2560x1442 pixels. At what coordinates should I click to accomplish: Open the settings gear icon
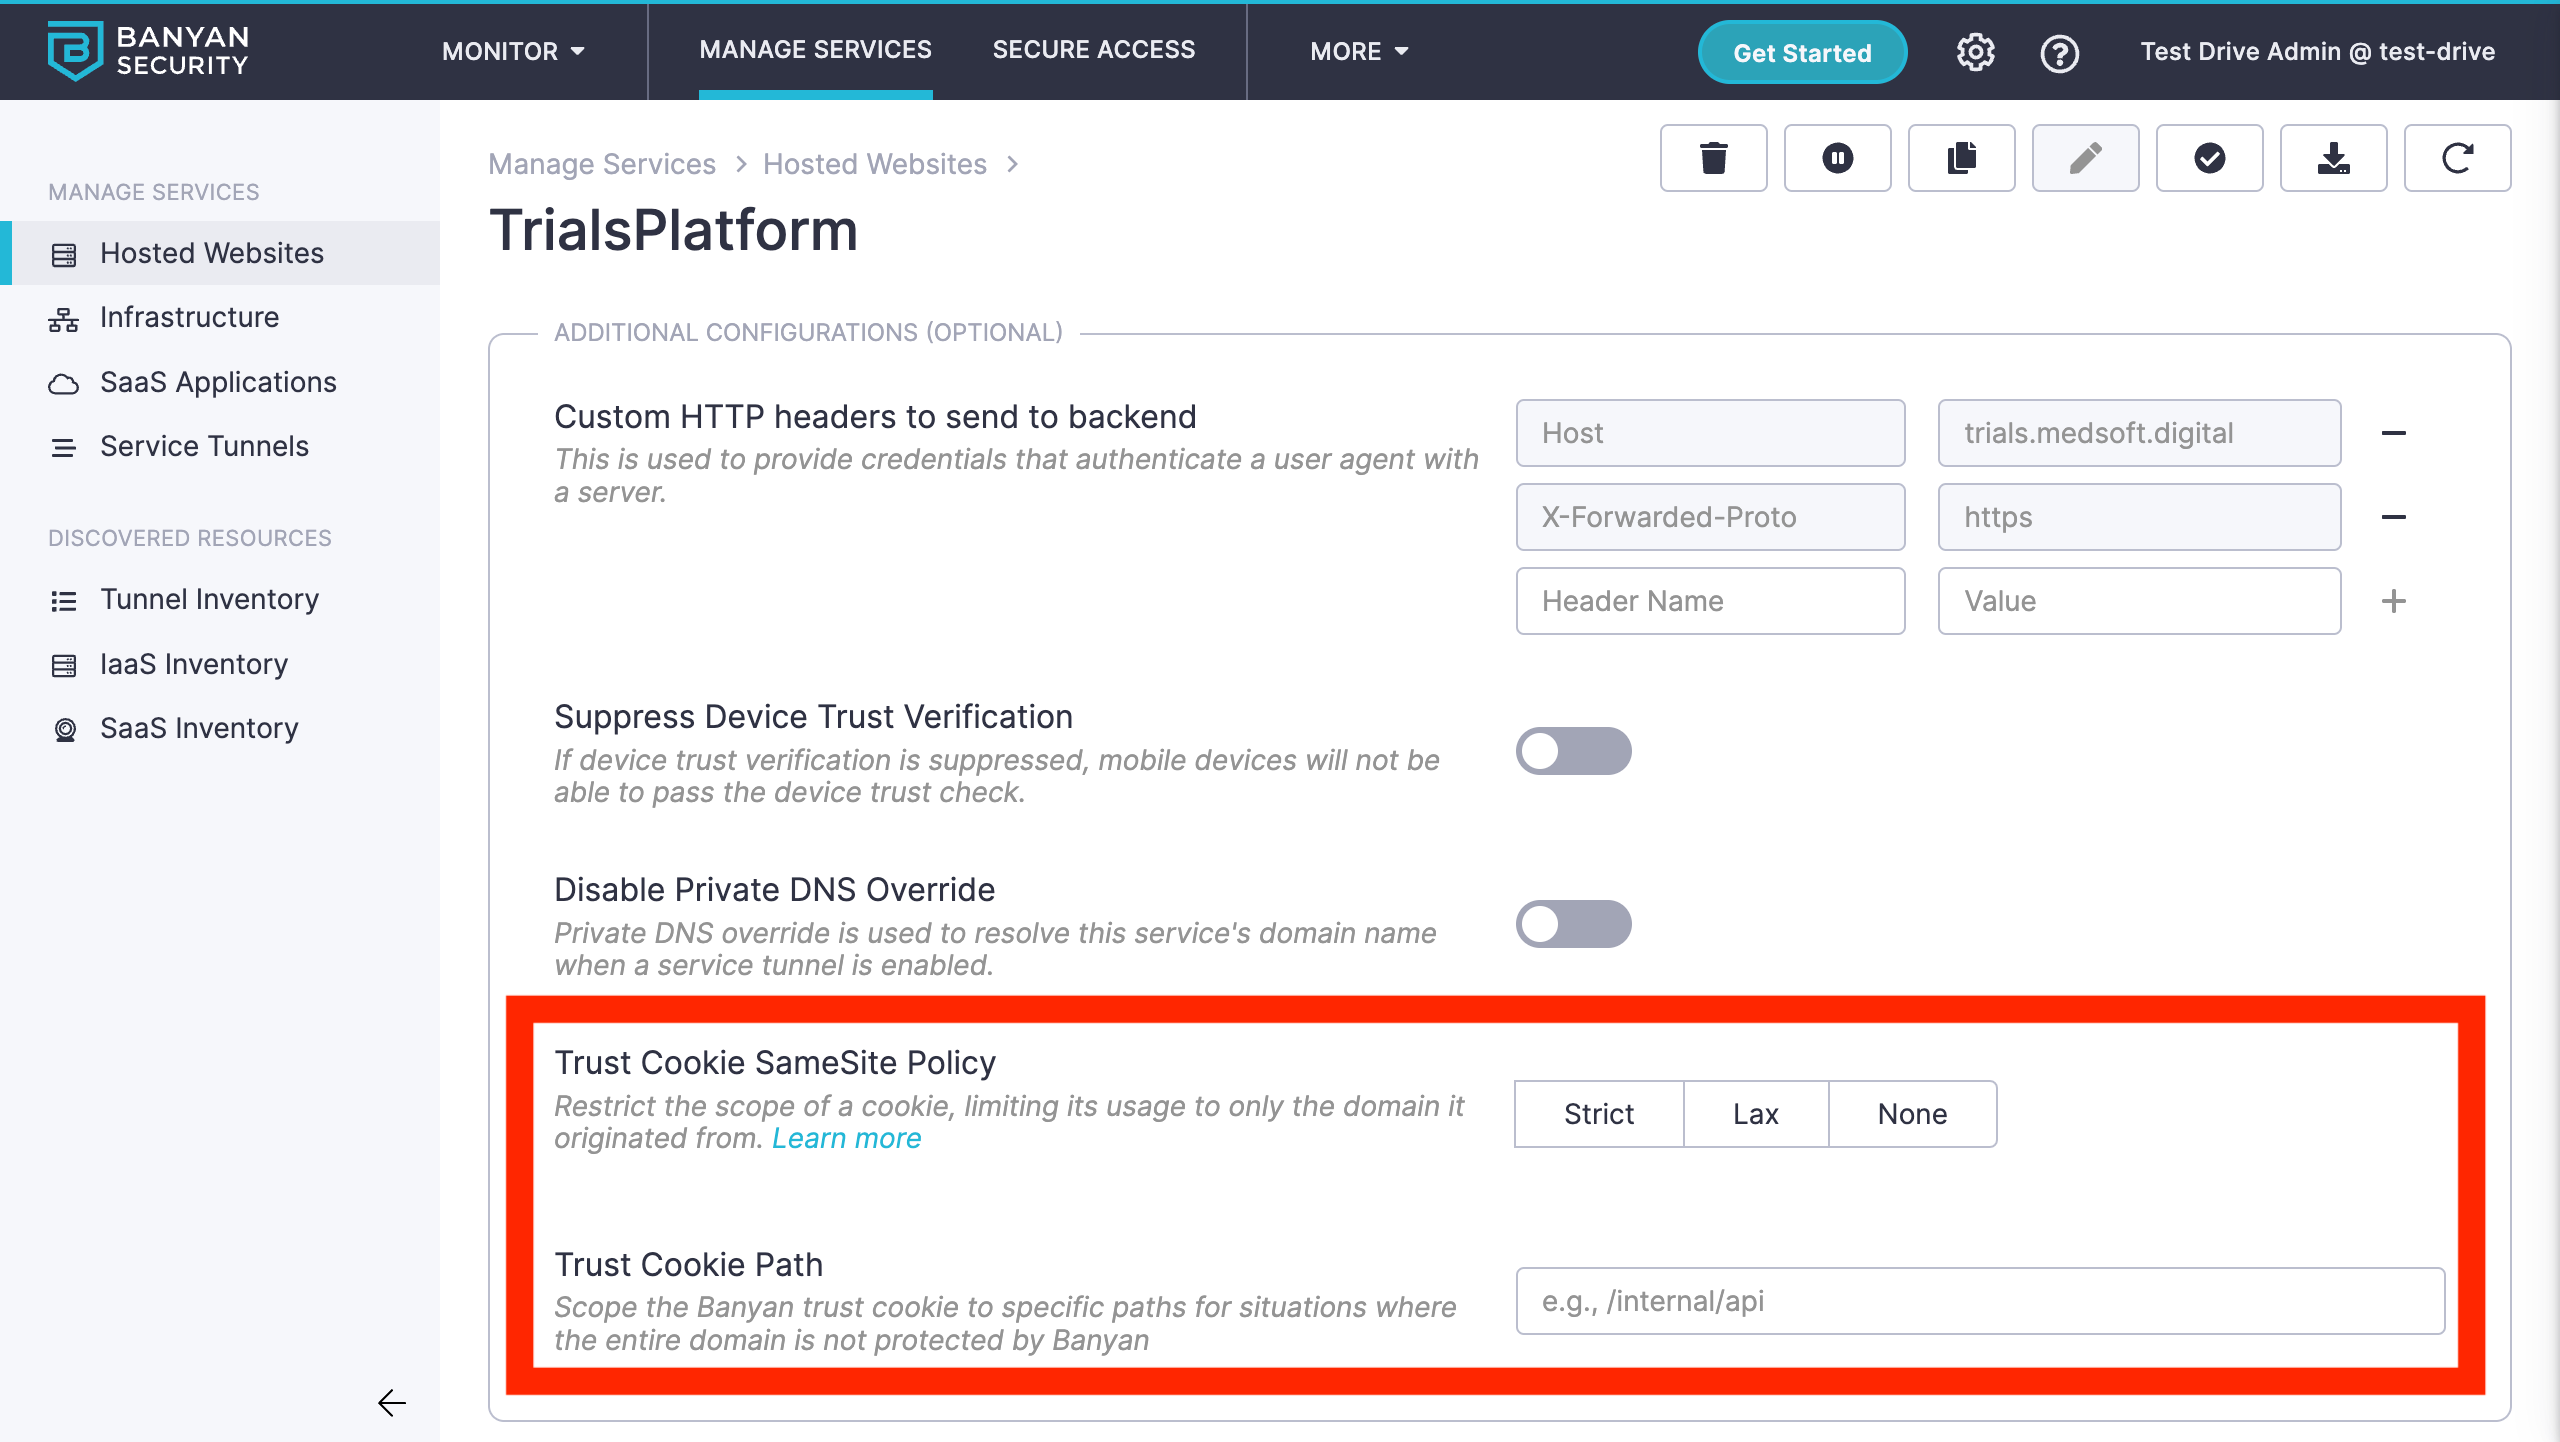click(1975, 52)
